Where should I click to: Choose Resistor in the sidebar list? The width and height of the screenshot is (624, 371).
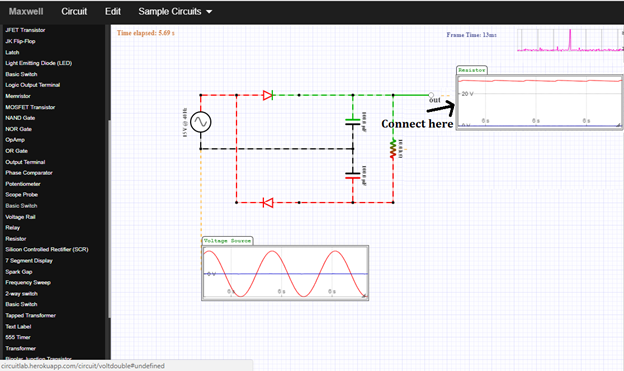(x=16, y=239)
